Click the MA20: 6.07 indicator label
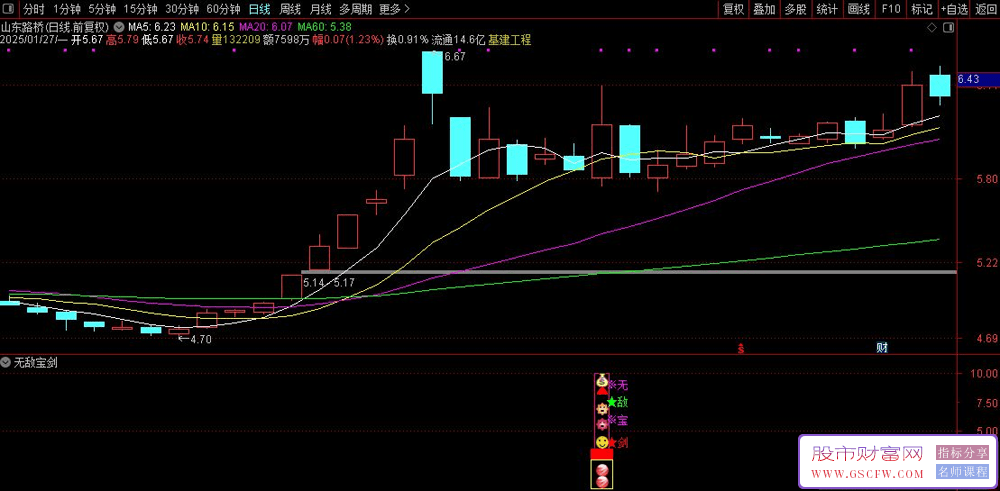 coord(266,27)
